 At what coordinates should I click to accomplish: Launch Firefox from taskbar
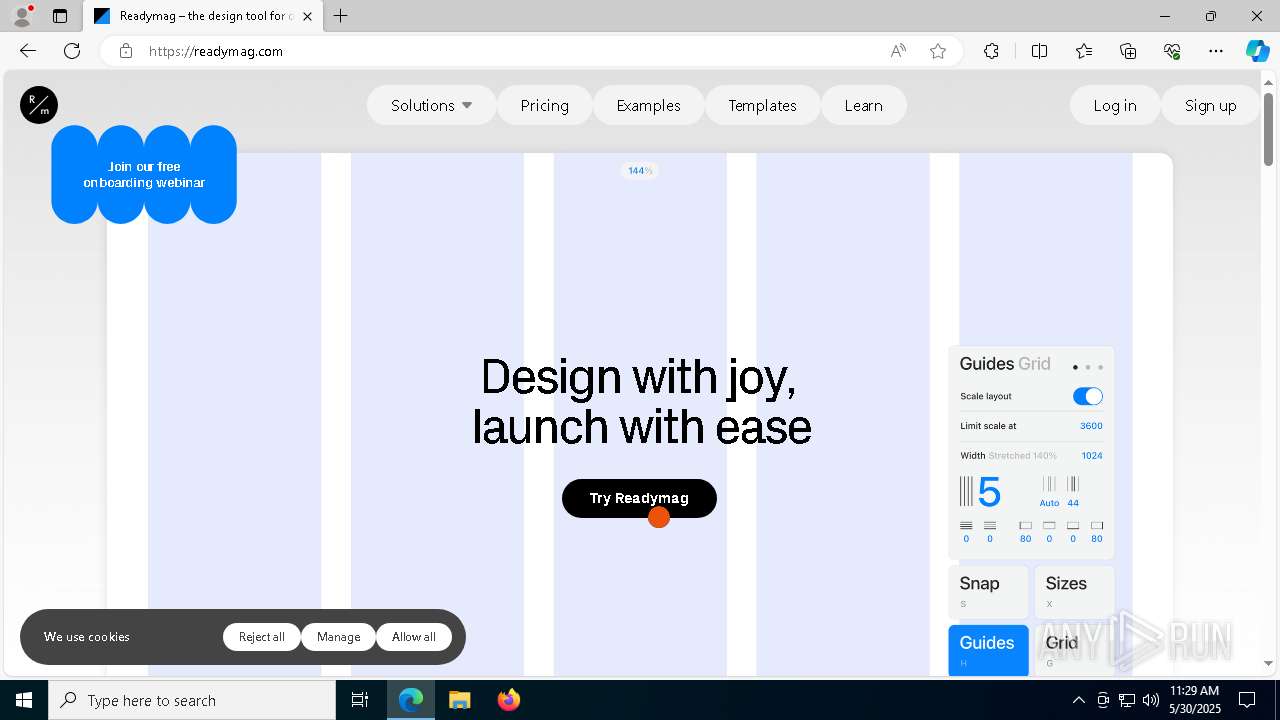(x=508, y=700)
